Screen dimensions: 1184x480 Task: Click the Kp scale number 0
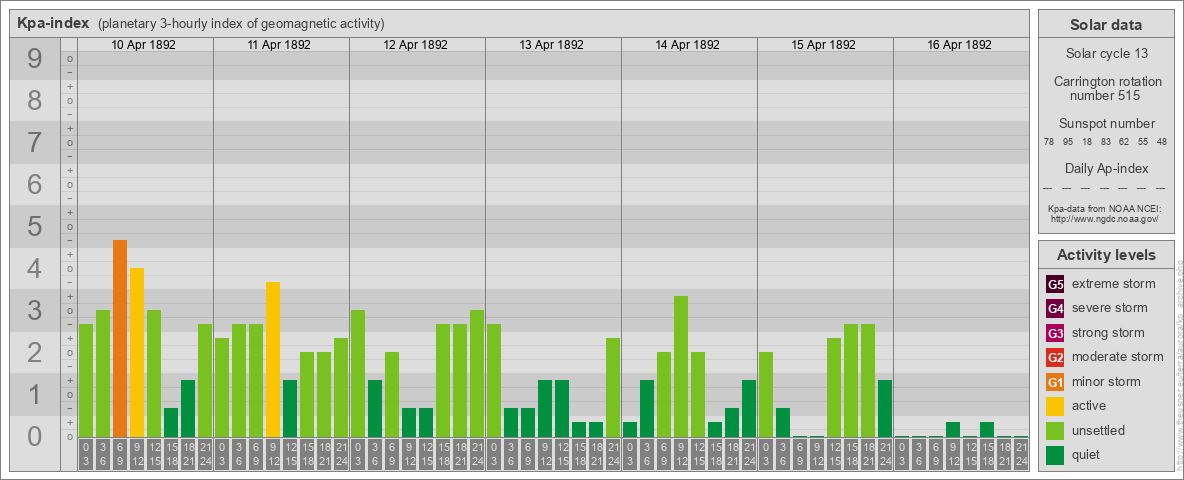(35, 436)
